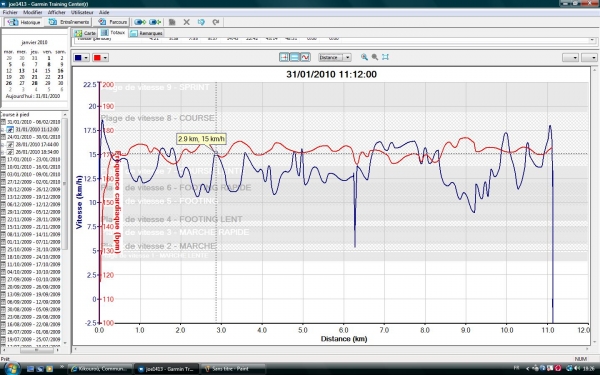Open the first blank dropdown at graph right

click(x=570, y=57)
